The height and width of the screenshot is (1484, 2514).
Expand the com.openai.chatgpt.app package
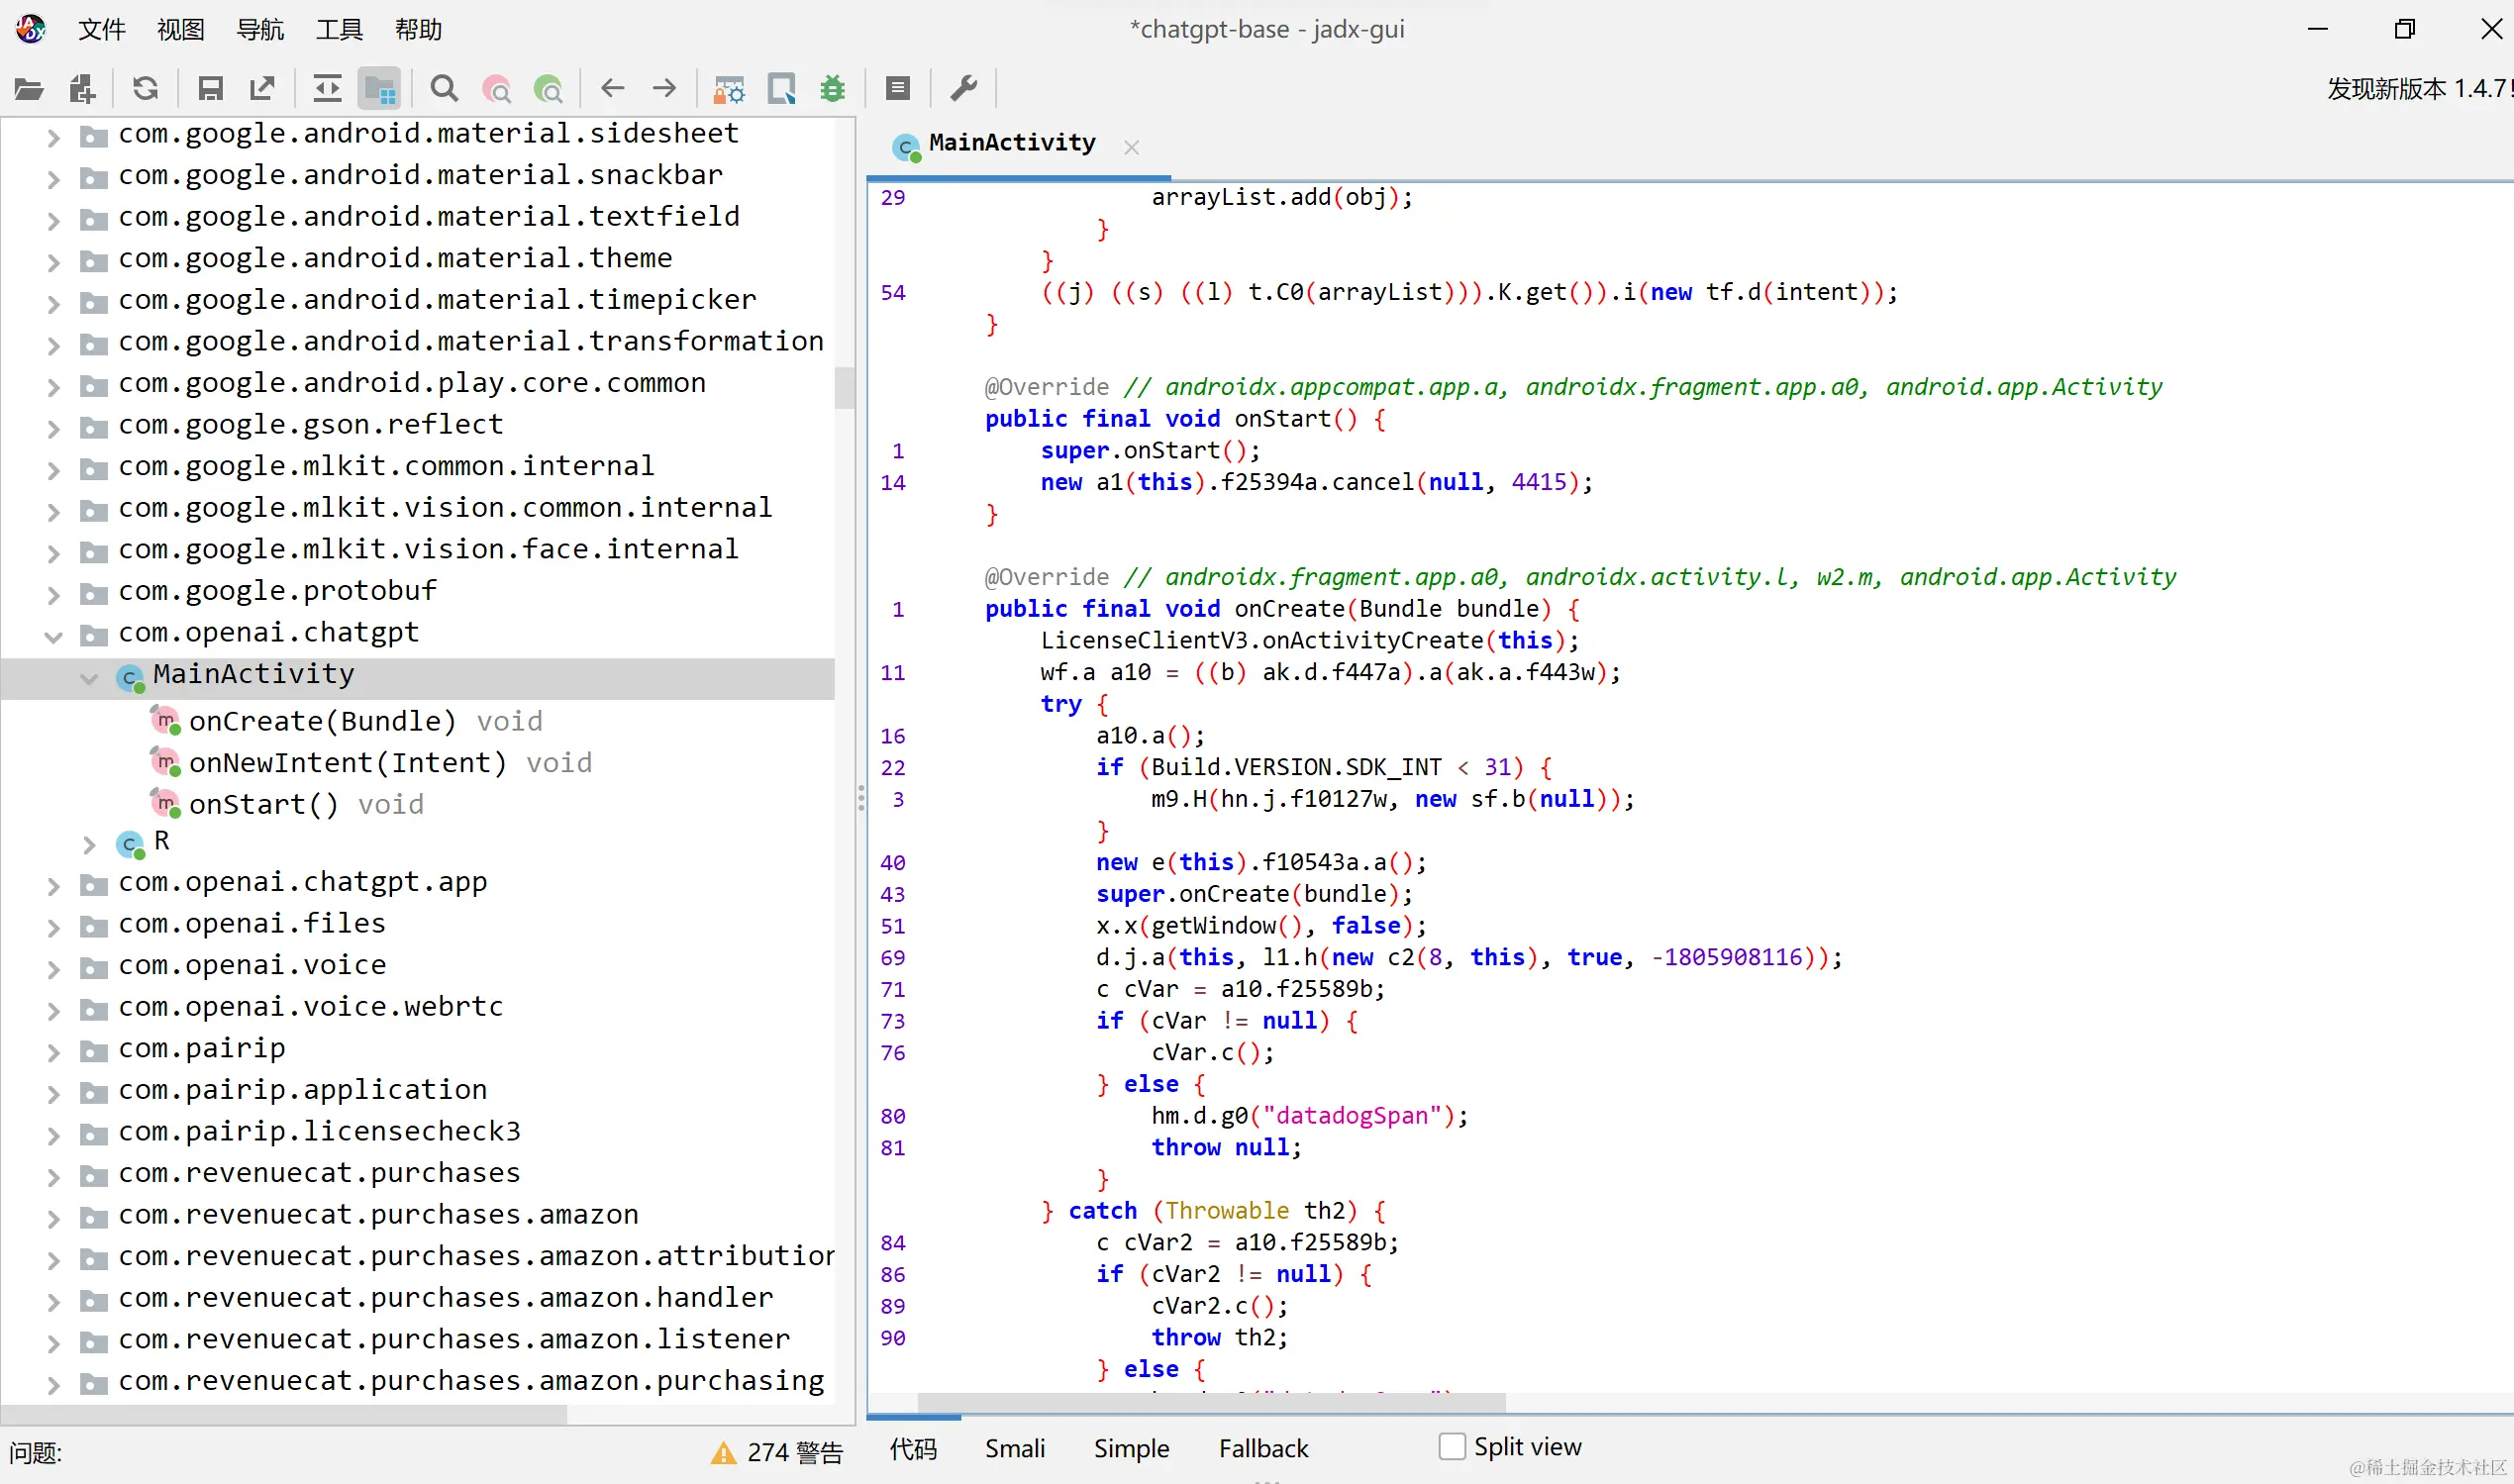pyautogui.click(x=54, y=886)
